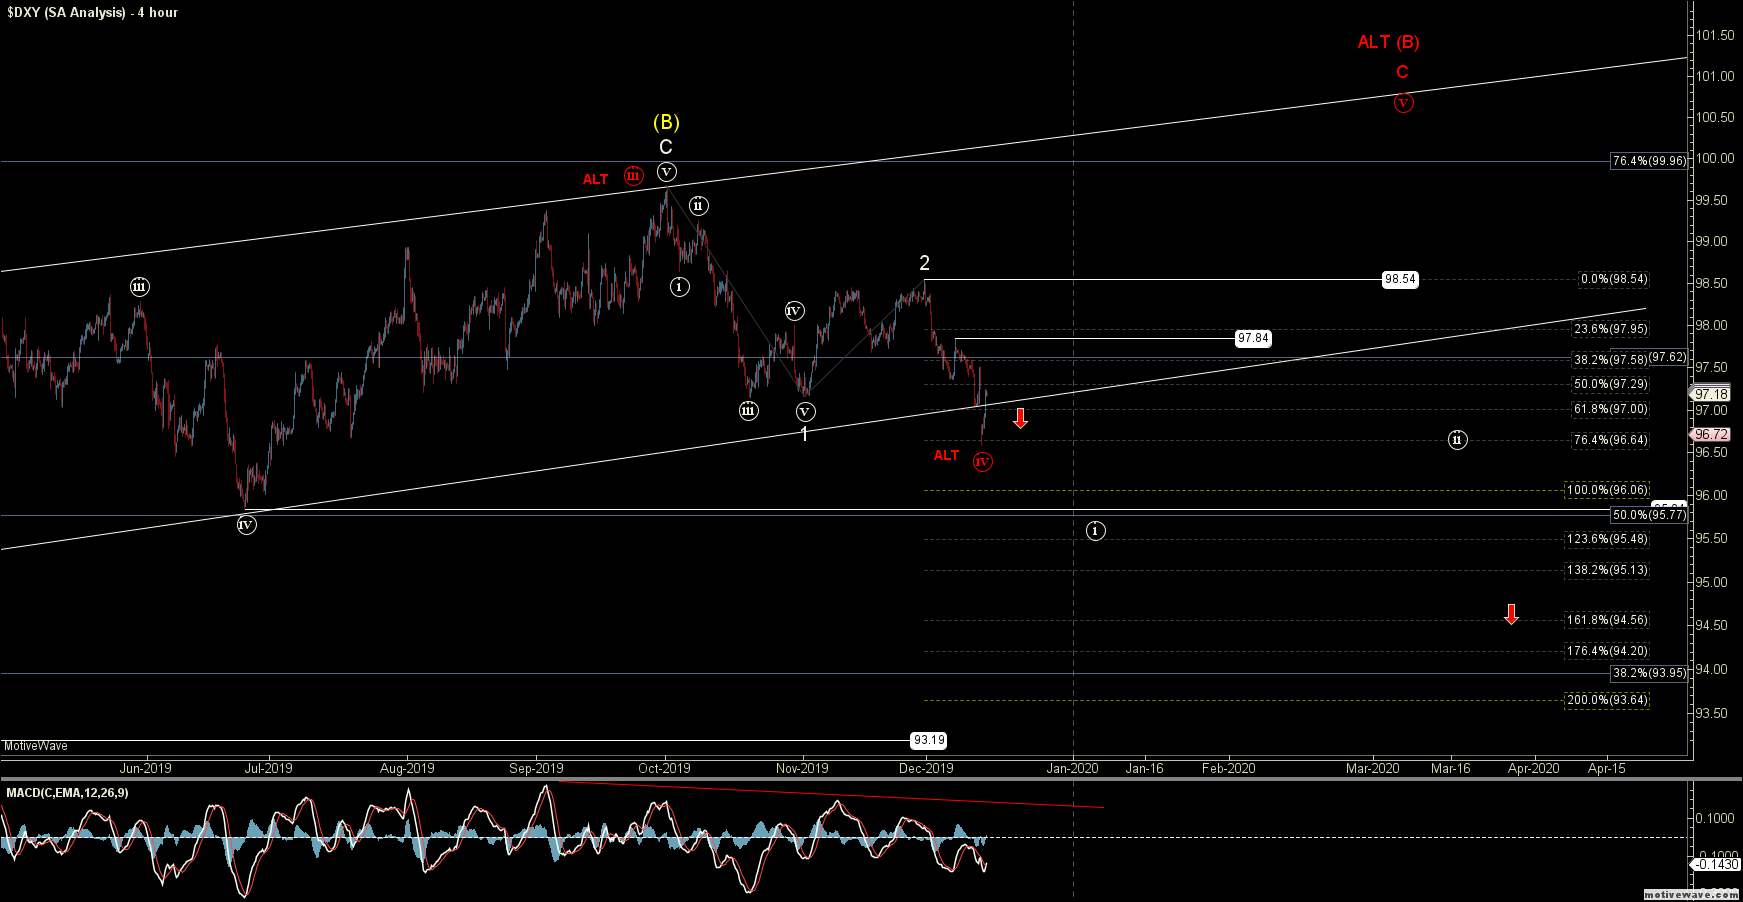Image resolution: width=1743 pixels, height=902 pixels.
Task: Click the $DXY (SA Analysis) chart title
Action: [92, 12]
